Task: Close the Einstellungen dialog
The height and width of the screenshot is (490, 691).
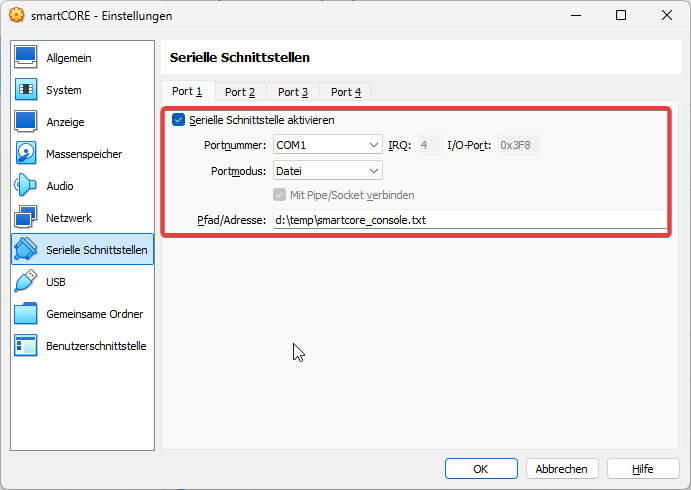Action: tap(667, 15)
